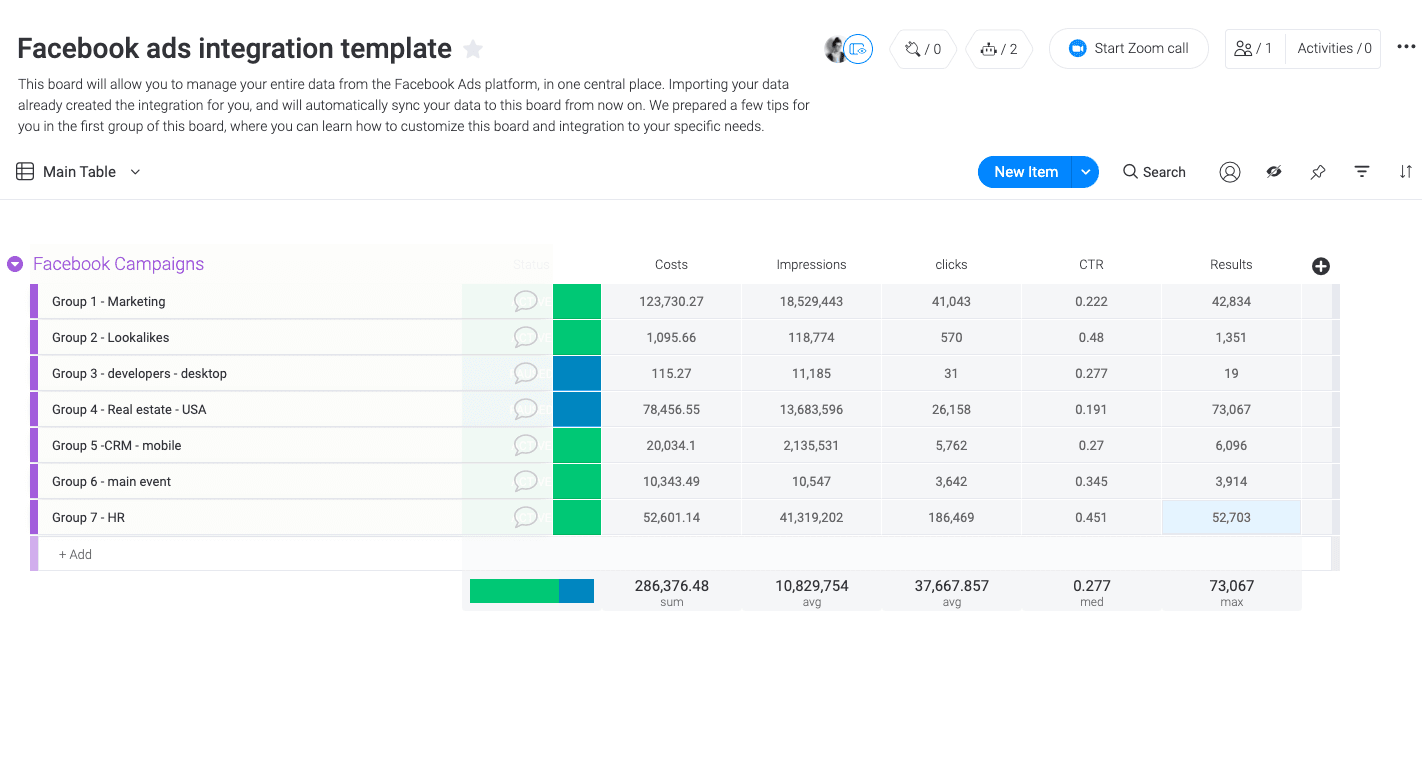Open the Main Table view dropdown
The height and width of the screenshot is (777, 1422).
click(135, 172)
